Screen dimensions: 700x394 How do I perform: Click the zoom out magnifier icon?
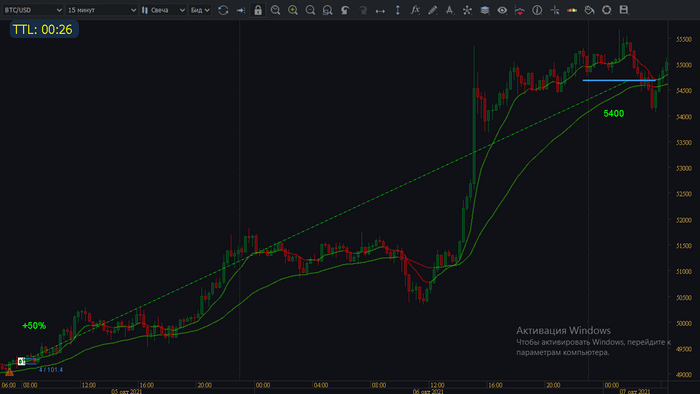point(310,10)
